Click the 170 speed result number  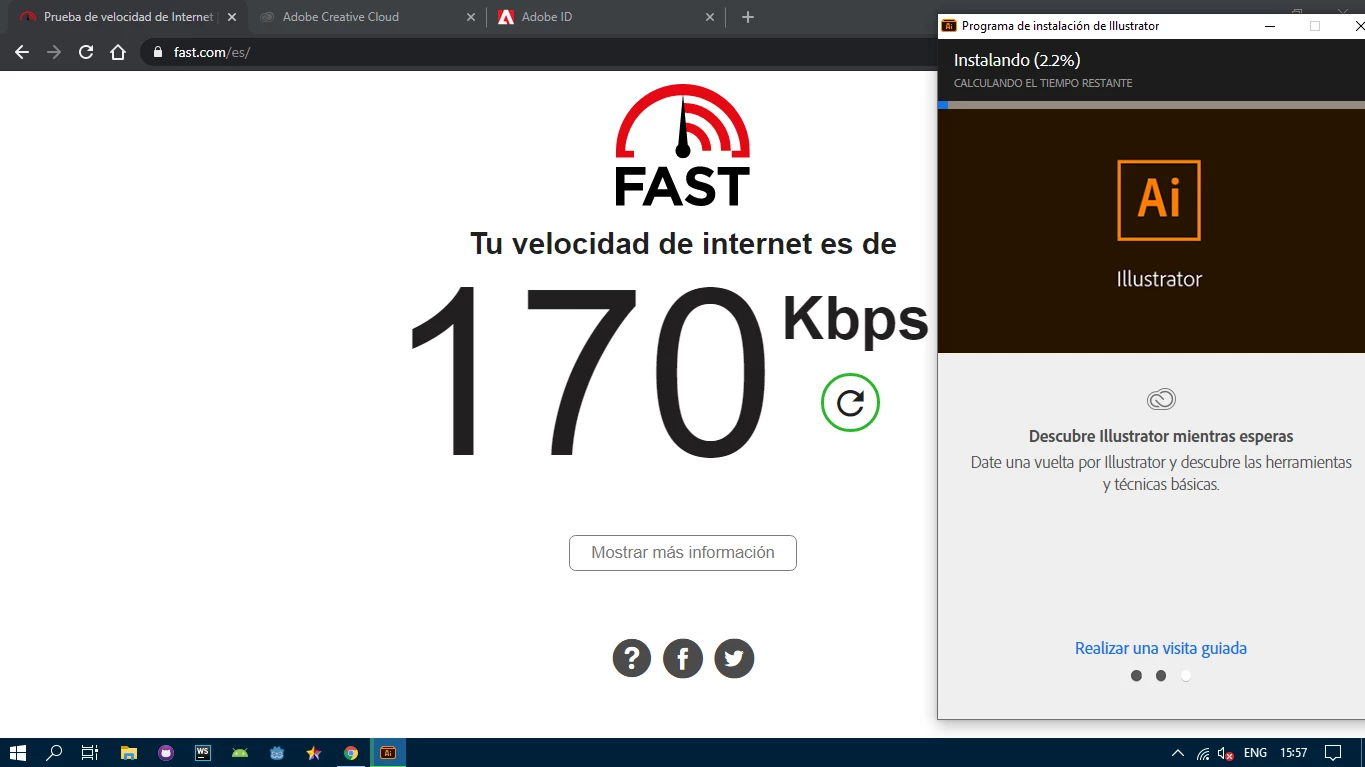coord(588,372)
